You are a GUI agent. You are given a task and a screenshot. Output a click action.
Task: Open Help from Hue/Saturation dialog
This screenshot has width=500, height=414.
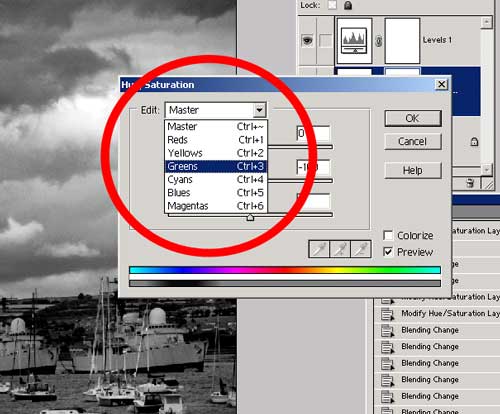tap(413, 170)
